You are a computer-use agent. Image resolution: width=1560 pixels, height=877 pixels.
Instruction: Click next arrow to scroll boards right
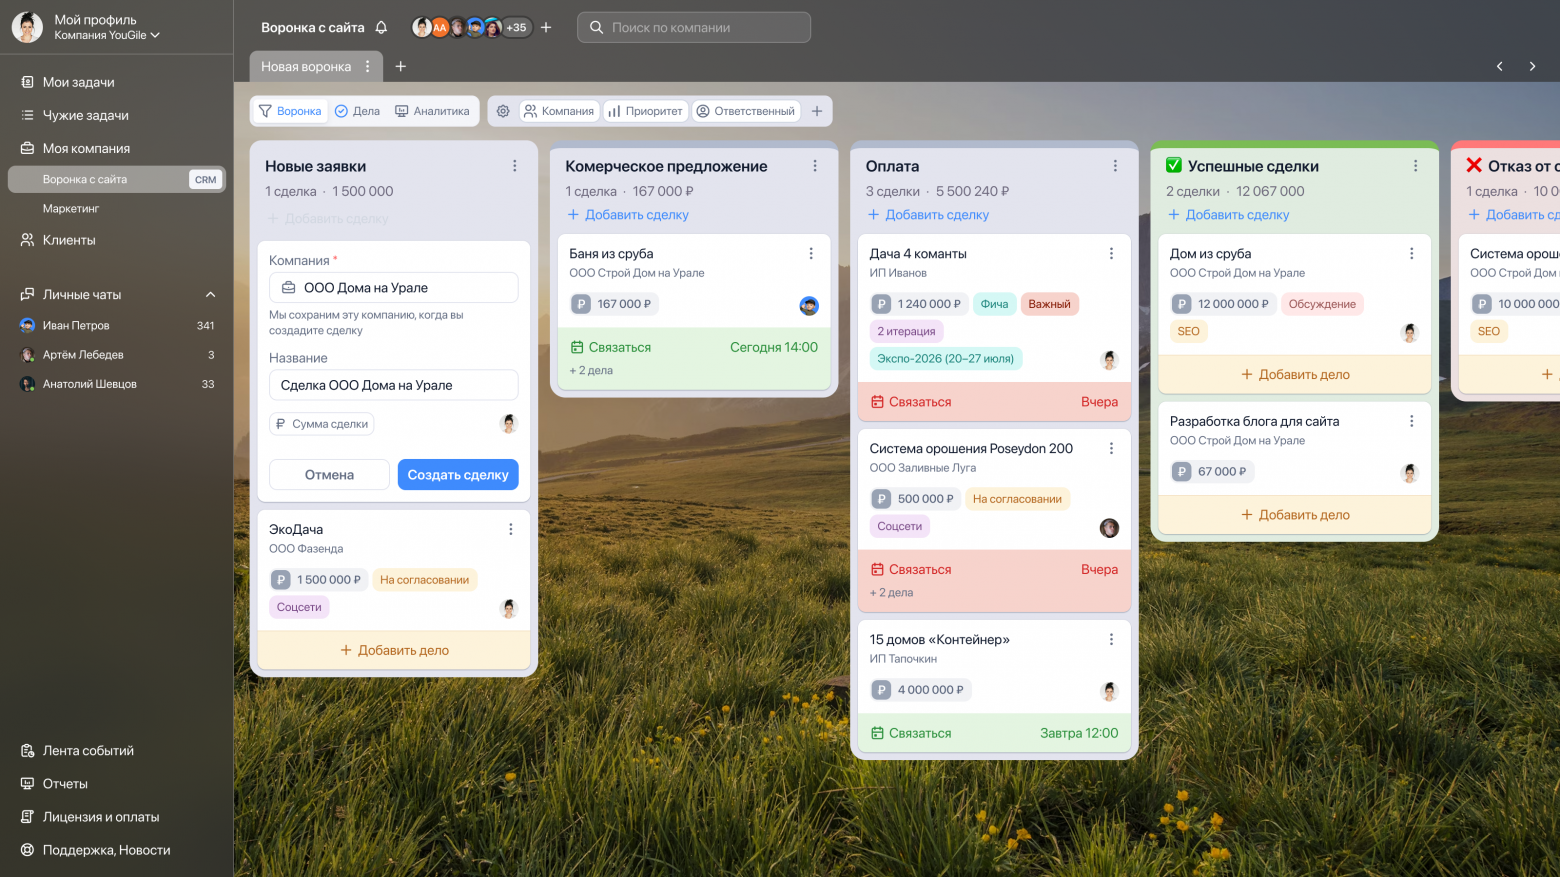[x=1532, y=66]
